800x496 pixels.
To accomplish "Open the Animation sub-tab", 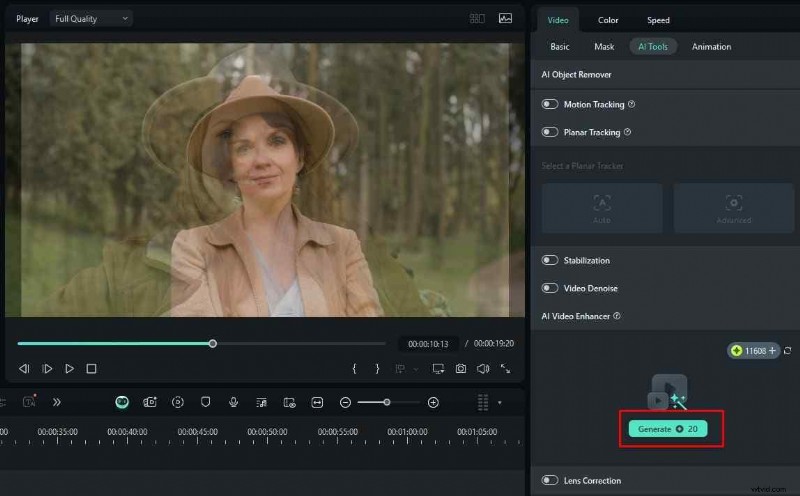I will [x=711, y=47].
